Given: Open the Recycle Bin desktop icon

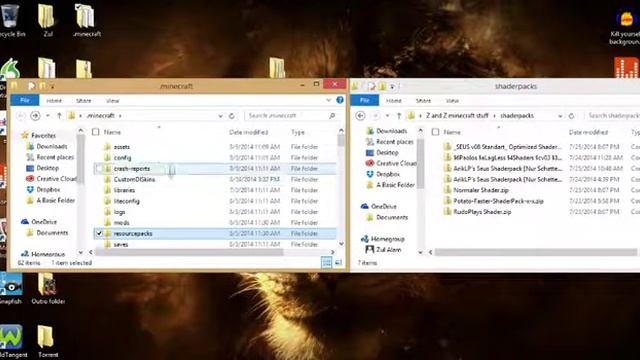Looking at the screenshot, I should click(x=10, y=20).
